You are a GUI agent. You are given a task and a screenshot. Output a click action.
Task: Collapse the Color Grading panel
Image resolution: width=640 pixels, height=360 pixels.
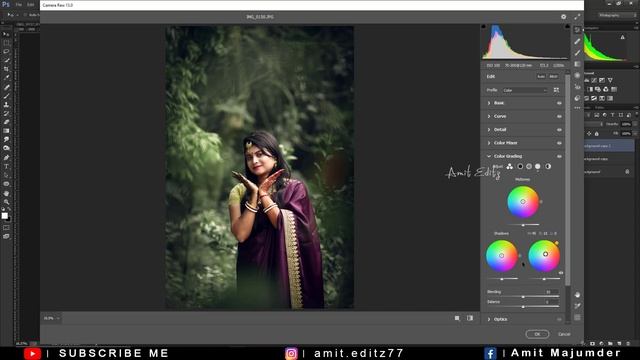pyautogui.click(x=489, y=156)
